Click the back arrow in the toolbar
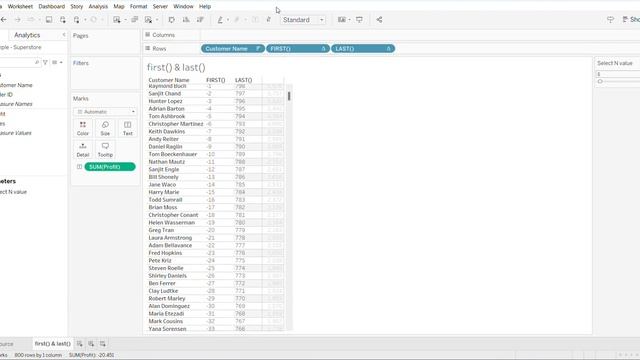Screen dimensions: 640x360 (4, 20)
